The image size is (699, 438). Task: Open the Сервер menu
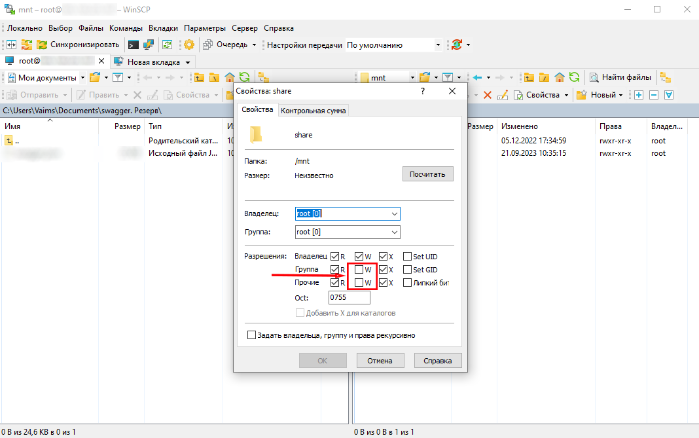pyautogui.click(x=244, y=28)
